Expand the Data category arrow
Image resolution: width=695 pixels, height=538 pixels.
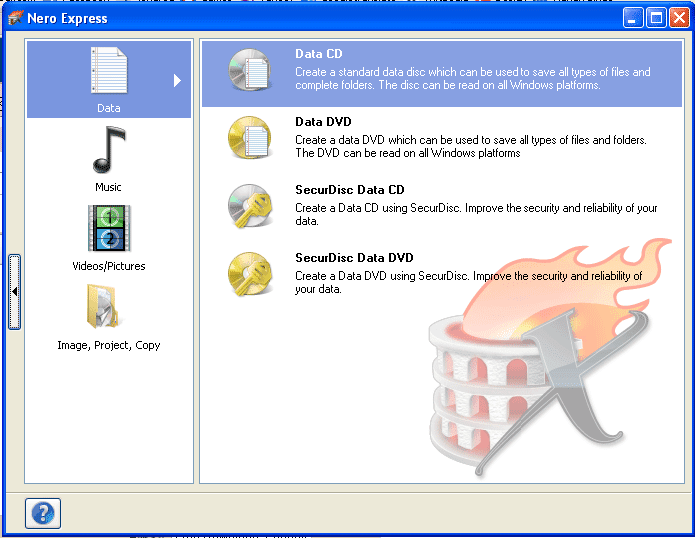click(177, 80)
